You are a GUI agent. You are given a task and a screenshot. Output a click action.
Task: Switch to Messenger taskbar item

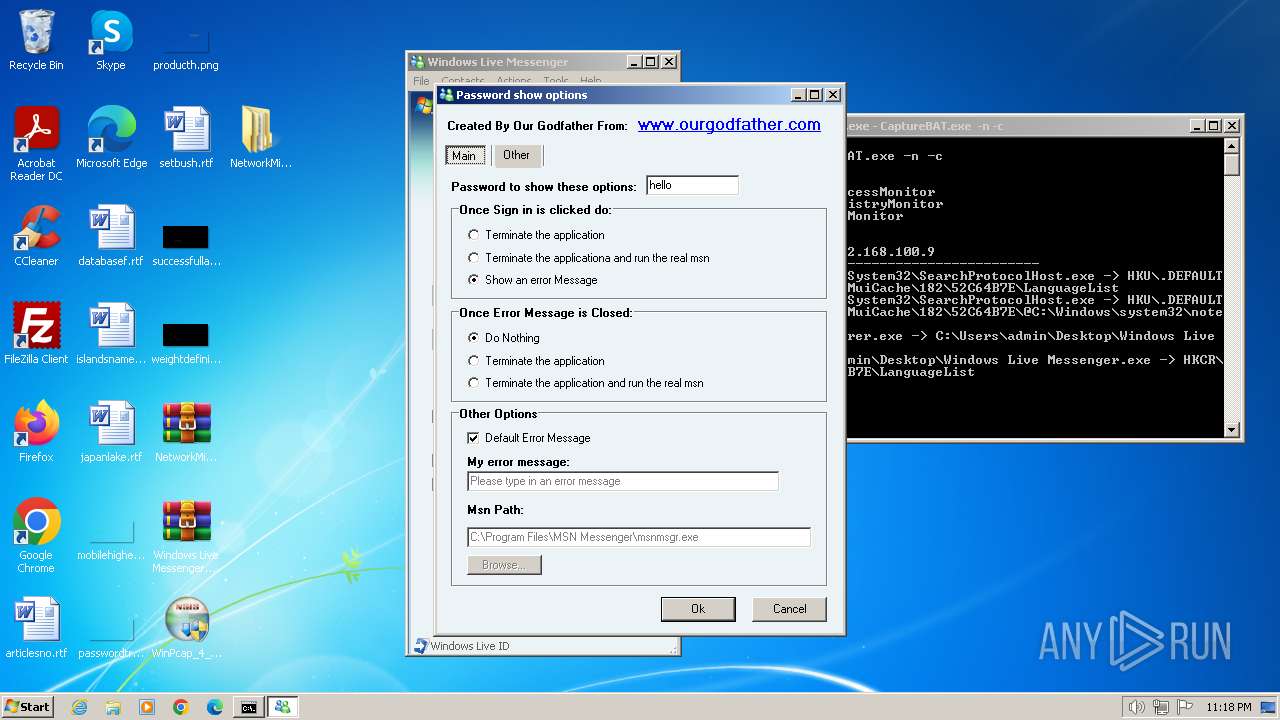(x=283, y=707)
